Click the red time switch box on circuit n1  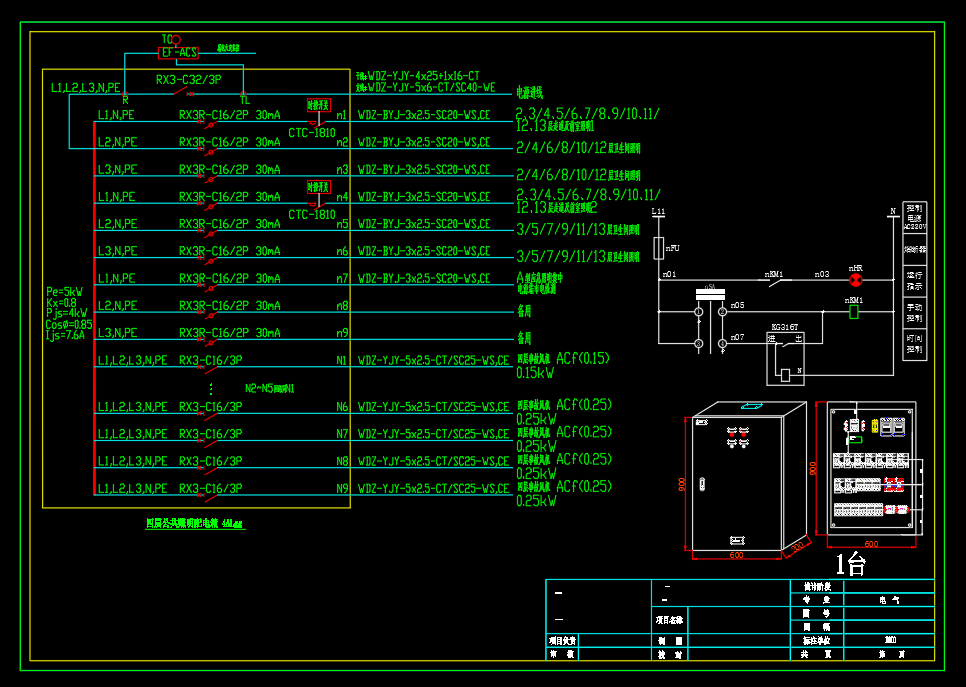point(319,105)
